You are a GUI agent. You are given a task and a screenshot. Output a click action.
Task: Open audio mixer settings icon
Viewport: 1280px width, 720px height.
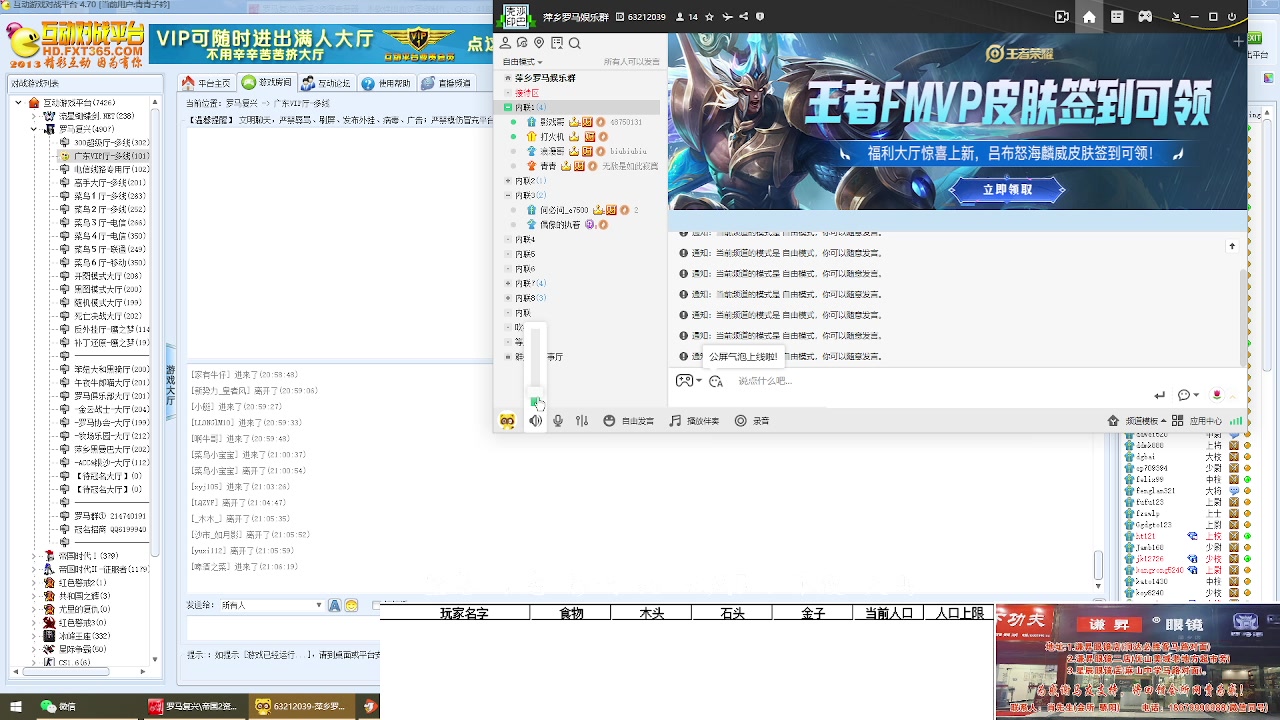(582, 421)
